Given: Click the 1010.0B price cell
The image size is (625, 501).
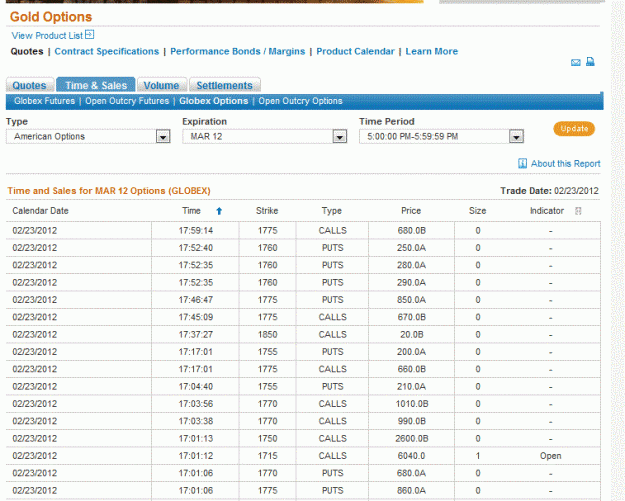Looking at the screenshot, I should pos(412,404).
